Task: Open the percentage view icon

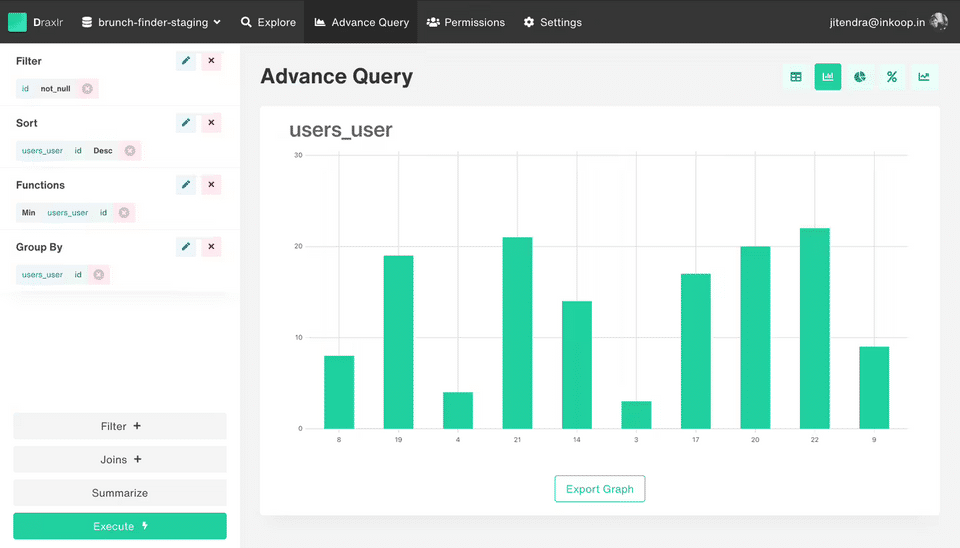Action: (x=892, y=77)
